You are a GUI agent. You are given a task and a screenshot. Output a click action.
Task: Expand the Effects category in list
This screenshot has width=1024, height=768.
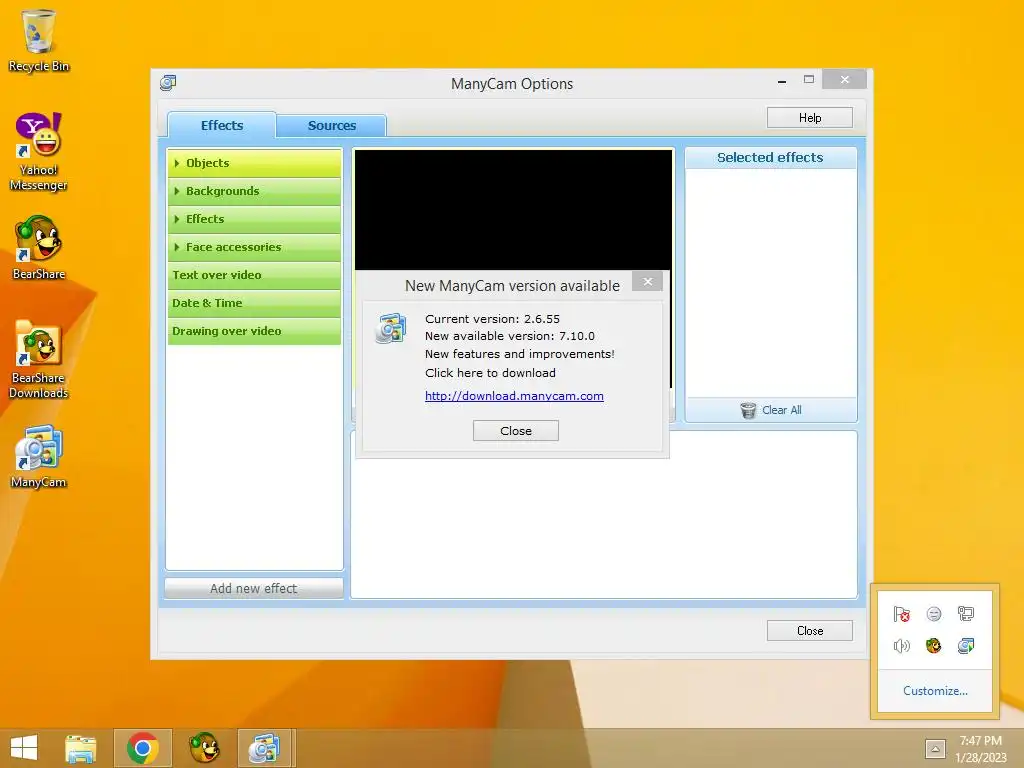click(254, 219)
